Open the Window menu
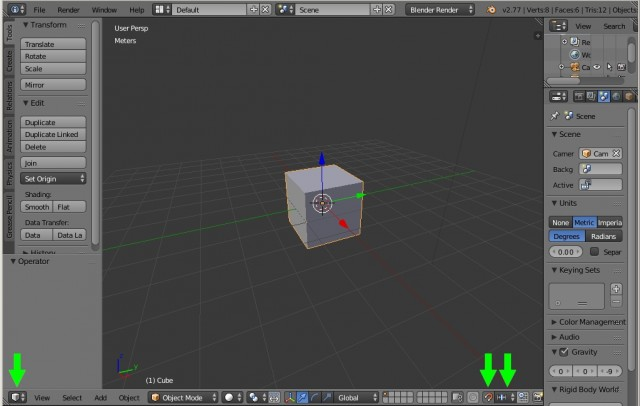Image resolution: width=640 pixels, height=406 pixels. [104, 10]
